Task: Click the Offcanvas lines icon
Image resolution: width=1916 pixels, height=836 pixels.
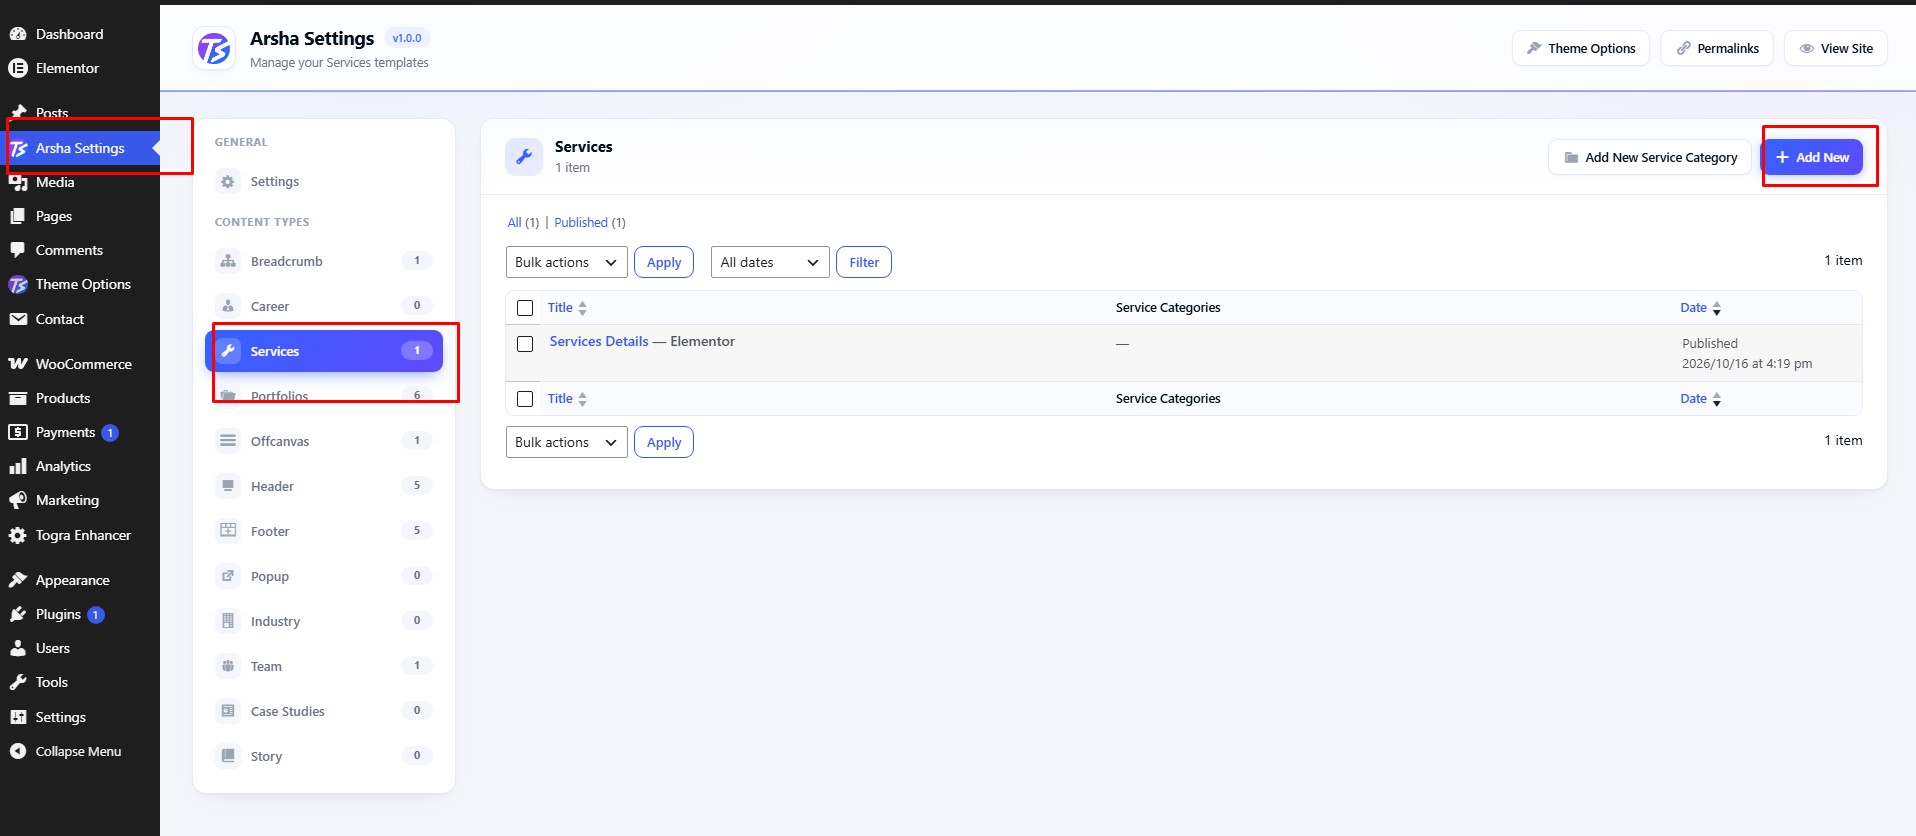Action: pos(228,441)
